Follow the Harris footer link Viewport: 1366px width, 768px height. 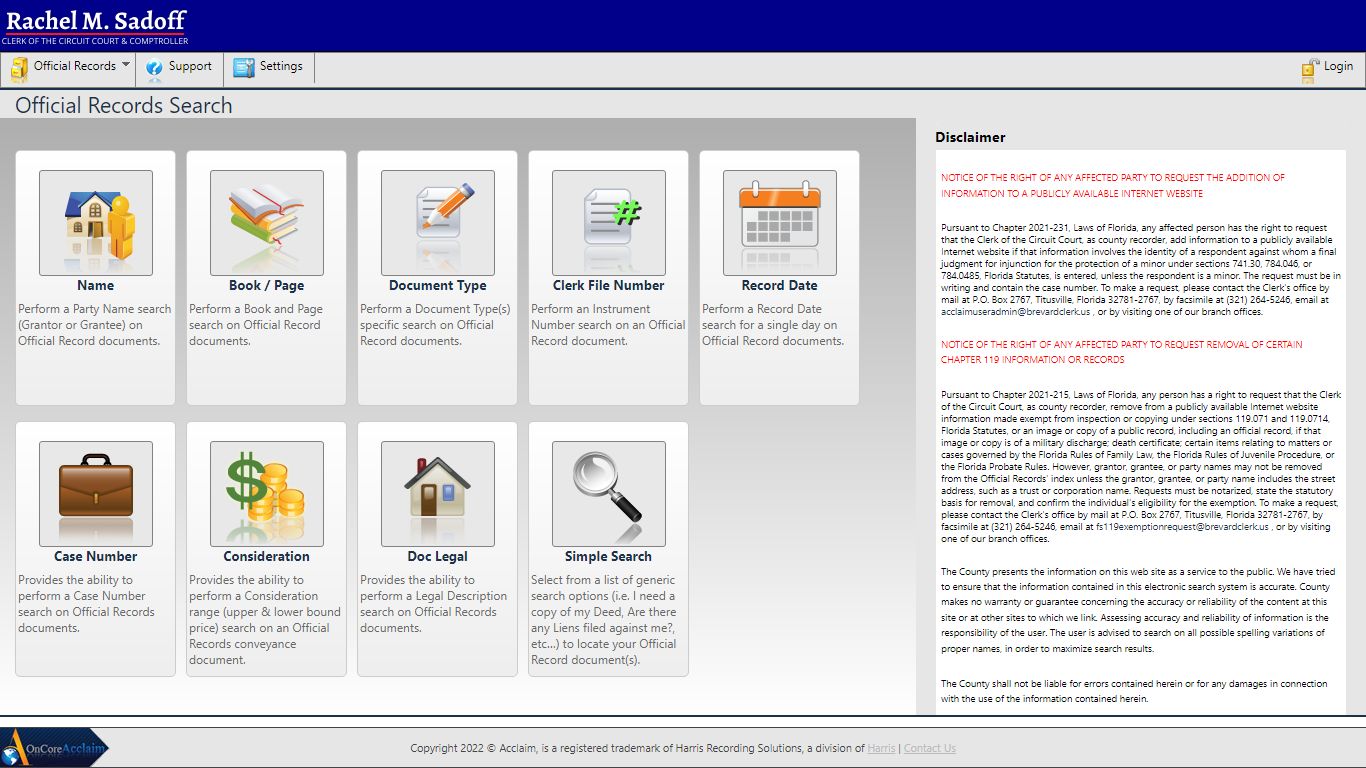point(881,748)
